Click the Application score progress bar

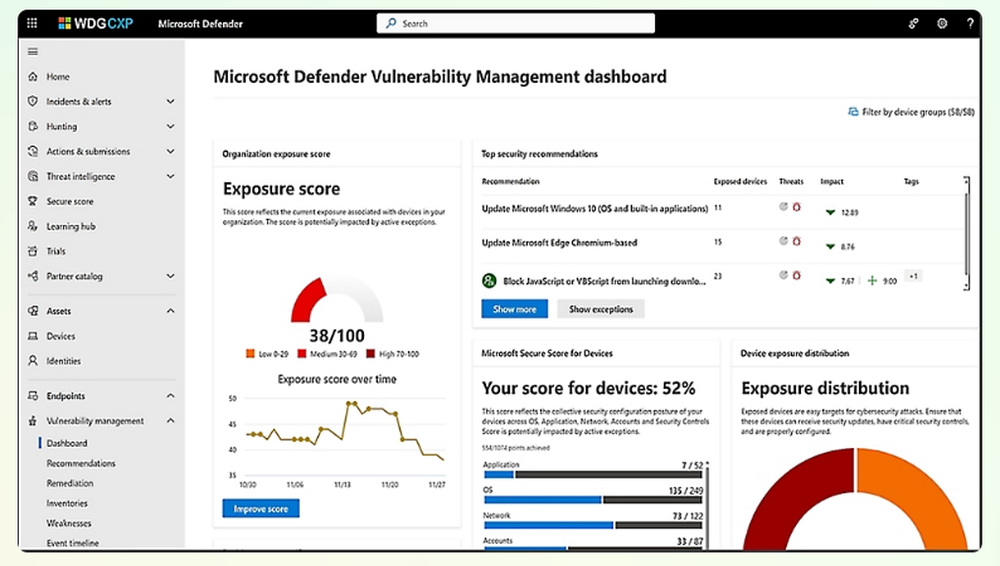pyautogui.click(x=593, y=475)
